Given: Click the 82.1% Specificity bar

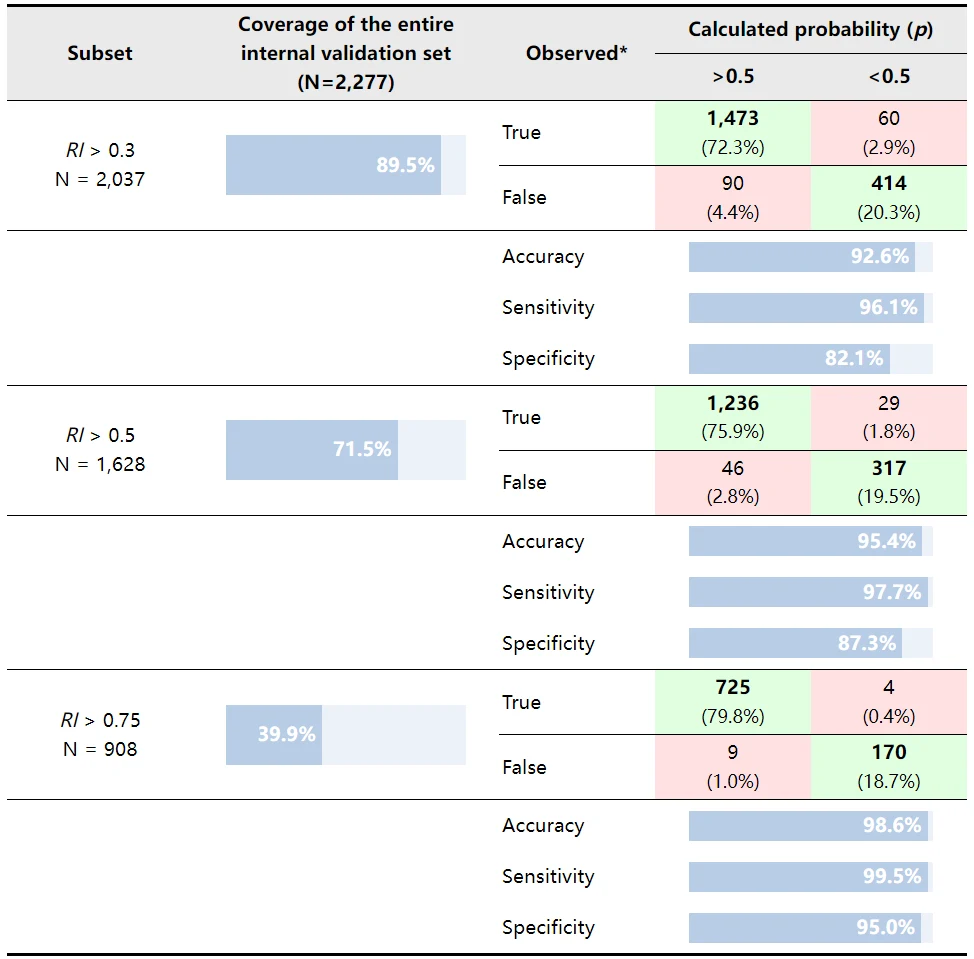Looking at the screenshot, I should tap(811, 358).
